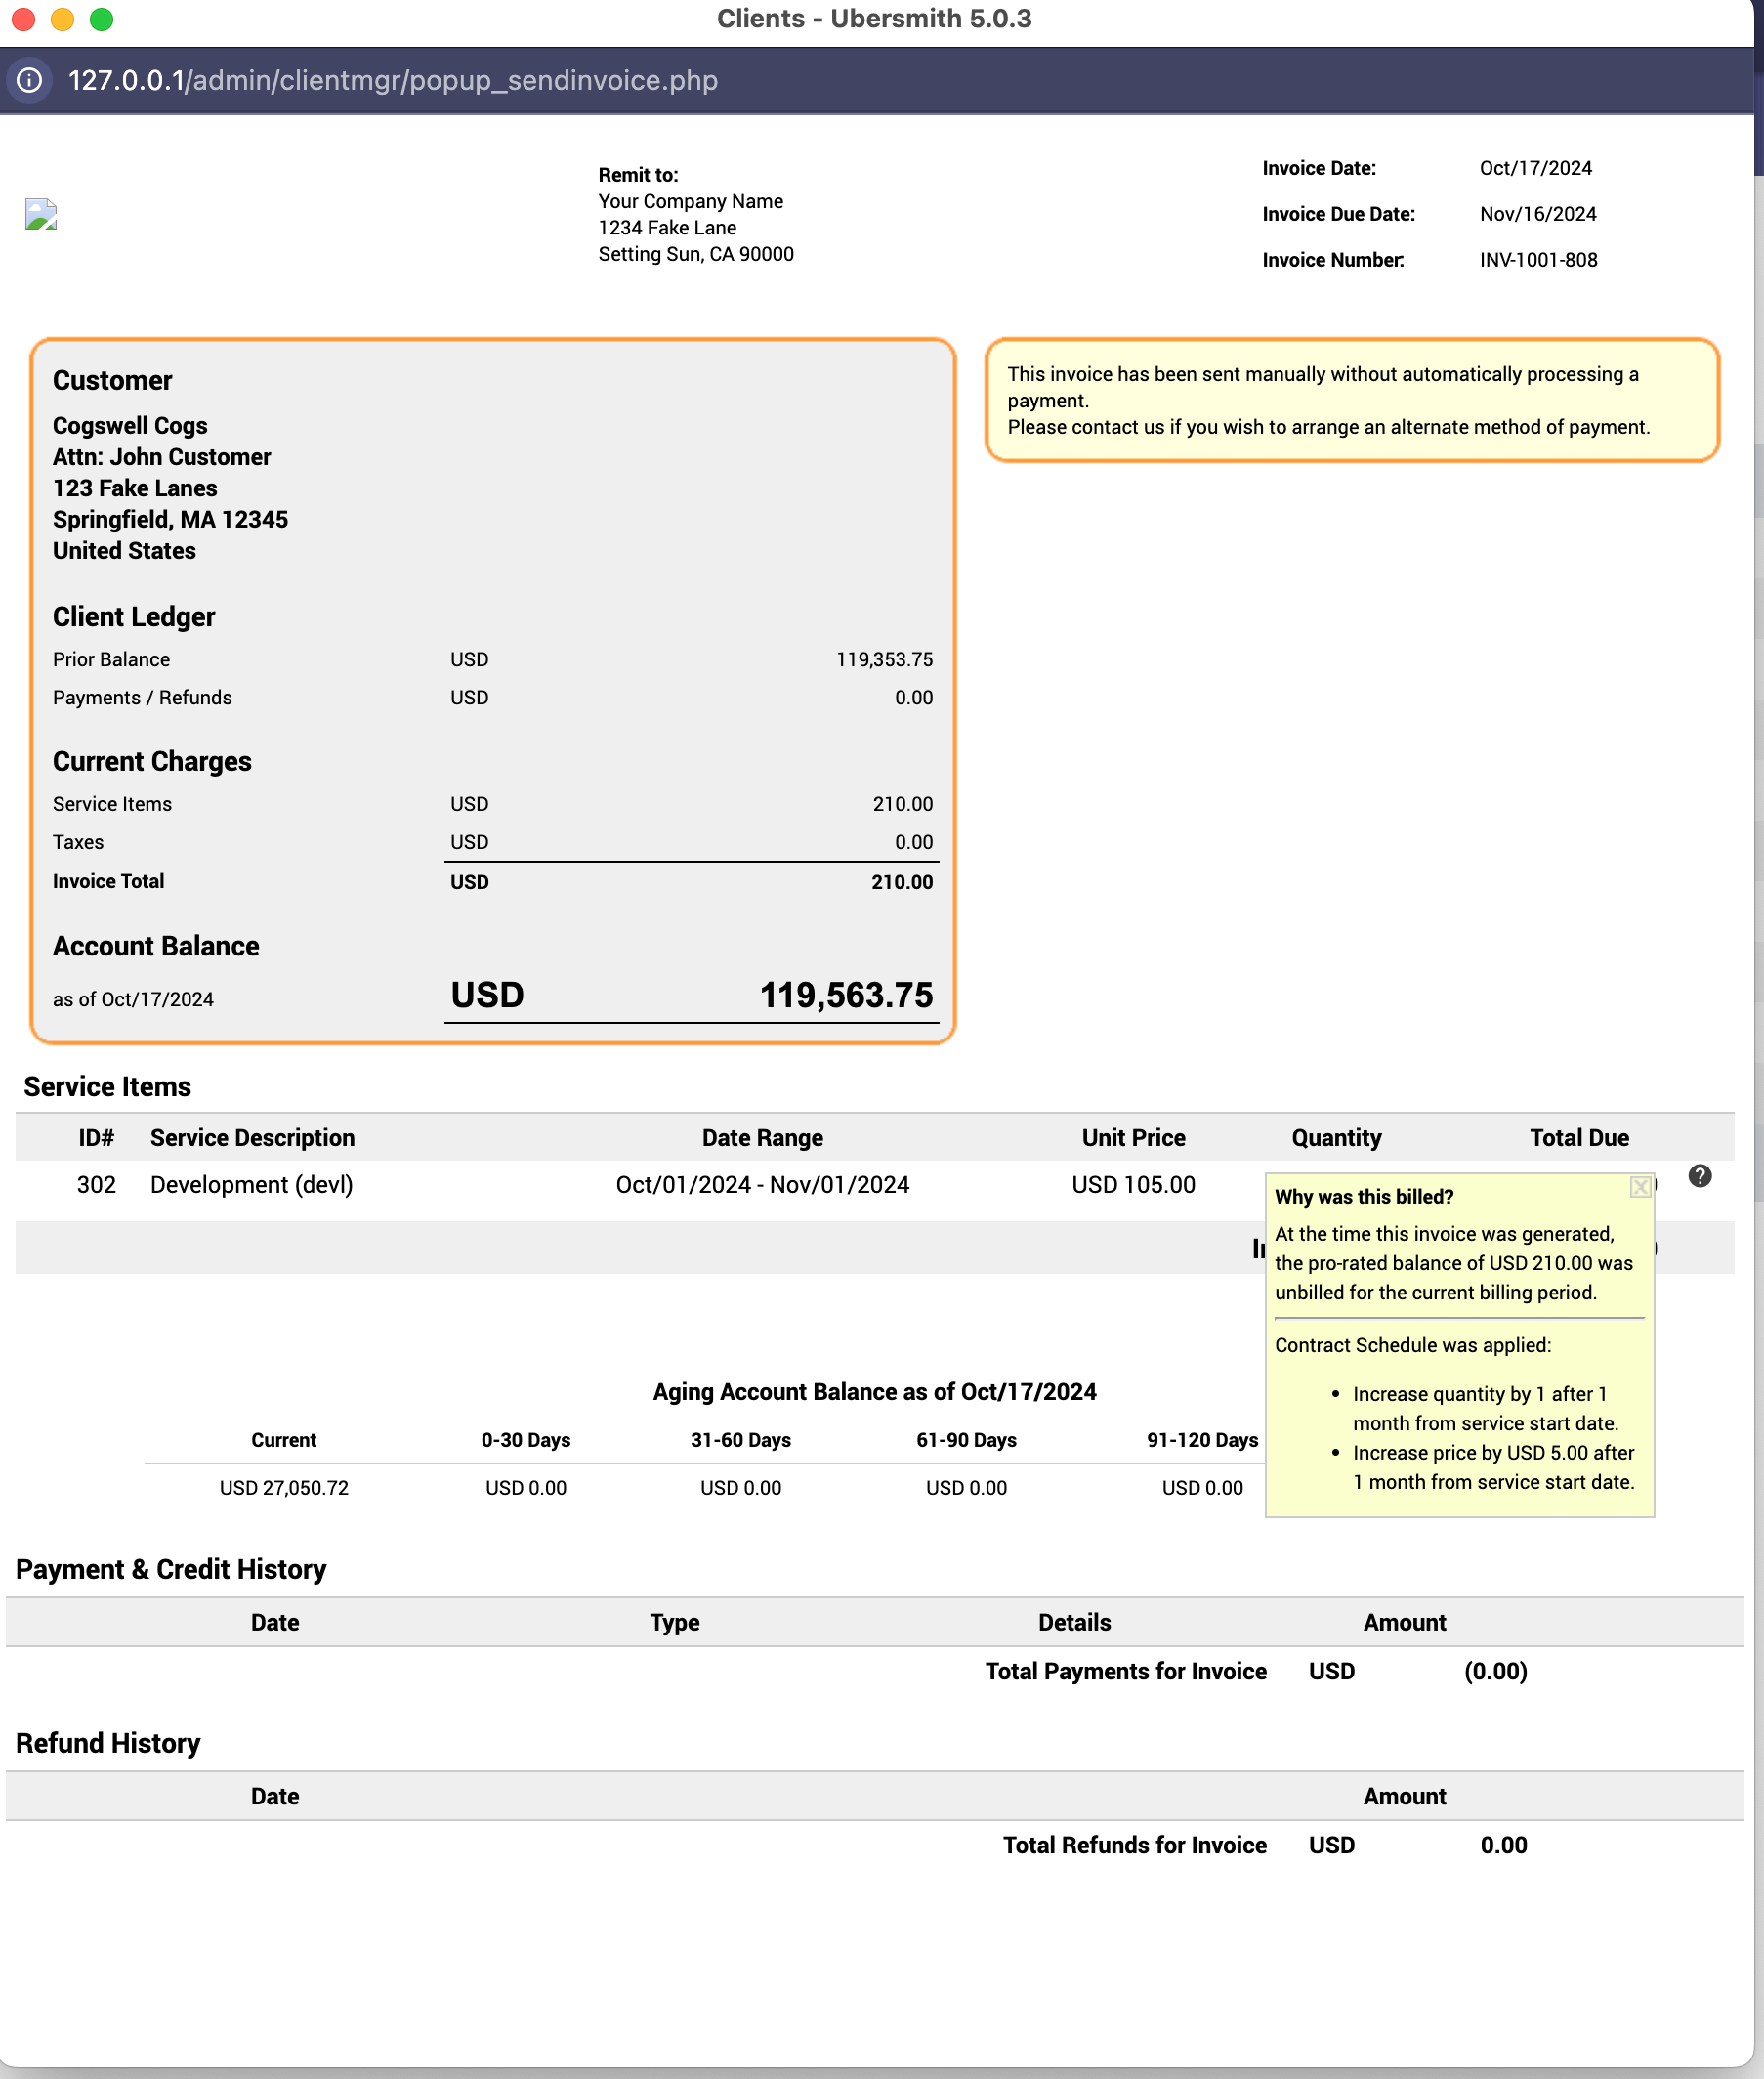The image size is (1764, 2079).
Task: Select the Development (devl) service description
Action: coord(251,1185)
